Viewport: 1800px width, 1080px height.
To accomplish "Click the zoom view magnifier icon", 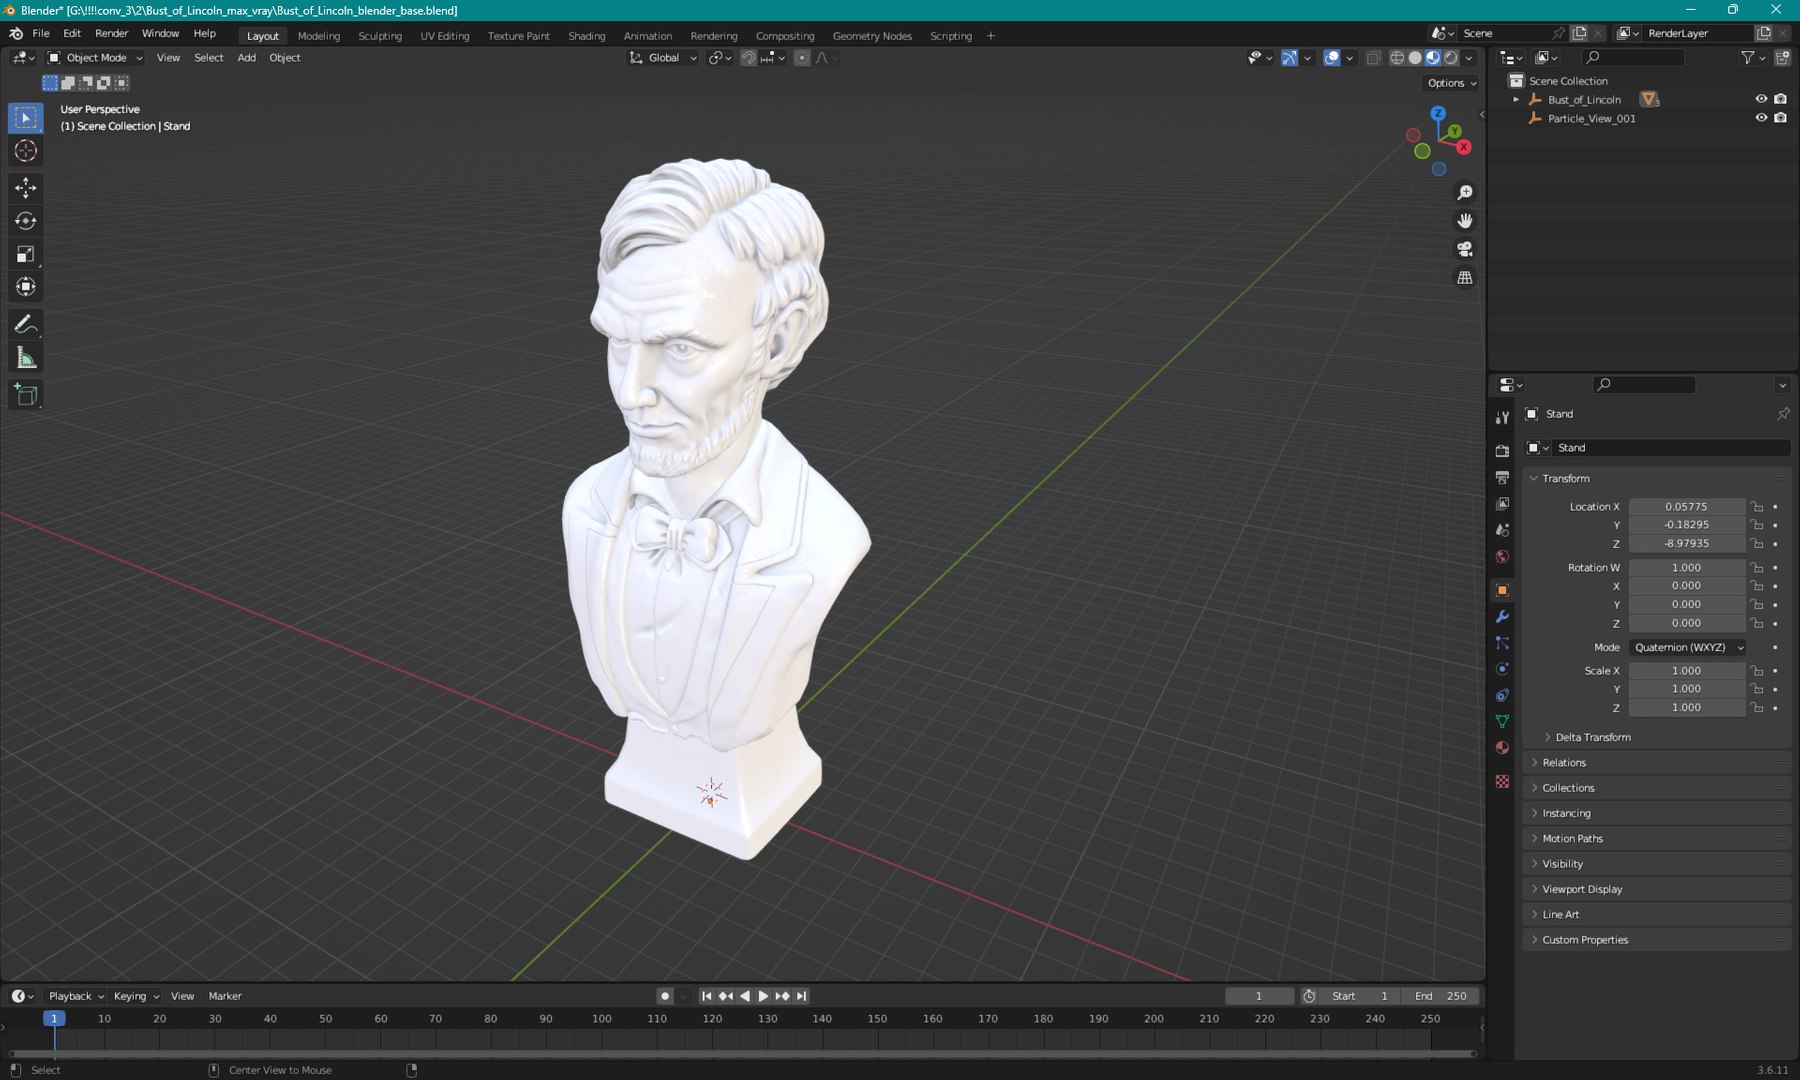I will click(x=1465, y=193).
